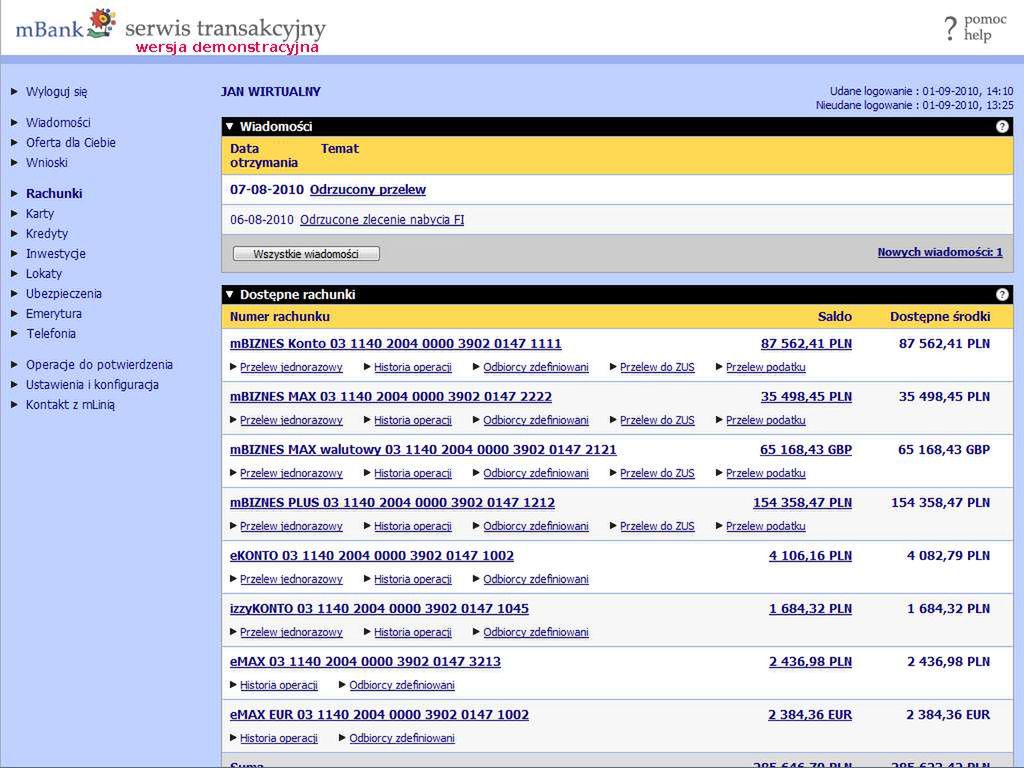Odbiorcy zdefiniowani for eMAX EUR
This screenshot has height=768, width=1024.
coord(402,737)
